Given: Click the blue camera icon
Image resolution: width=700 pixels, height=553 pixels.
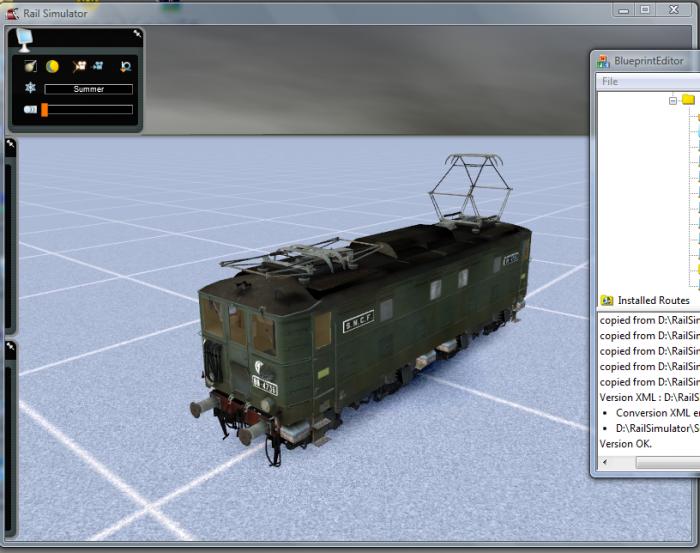Looking at the screenshot, I should [x=98, y=66].
